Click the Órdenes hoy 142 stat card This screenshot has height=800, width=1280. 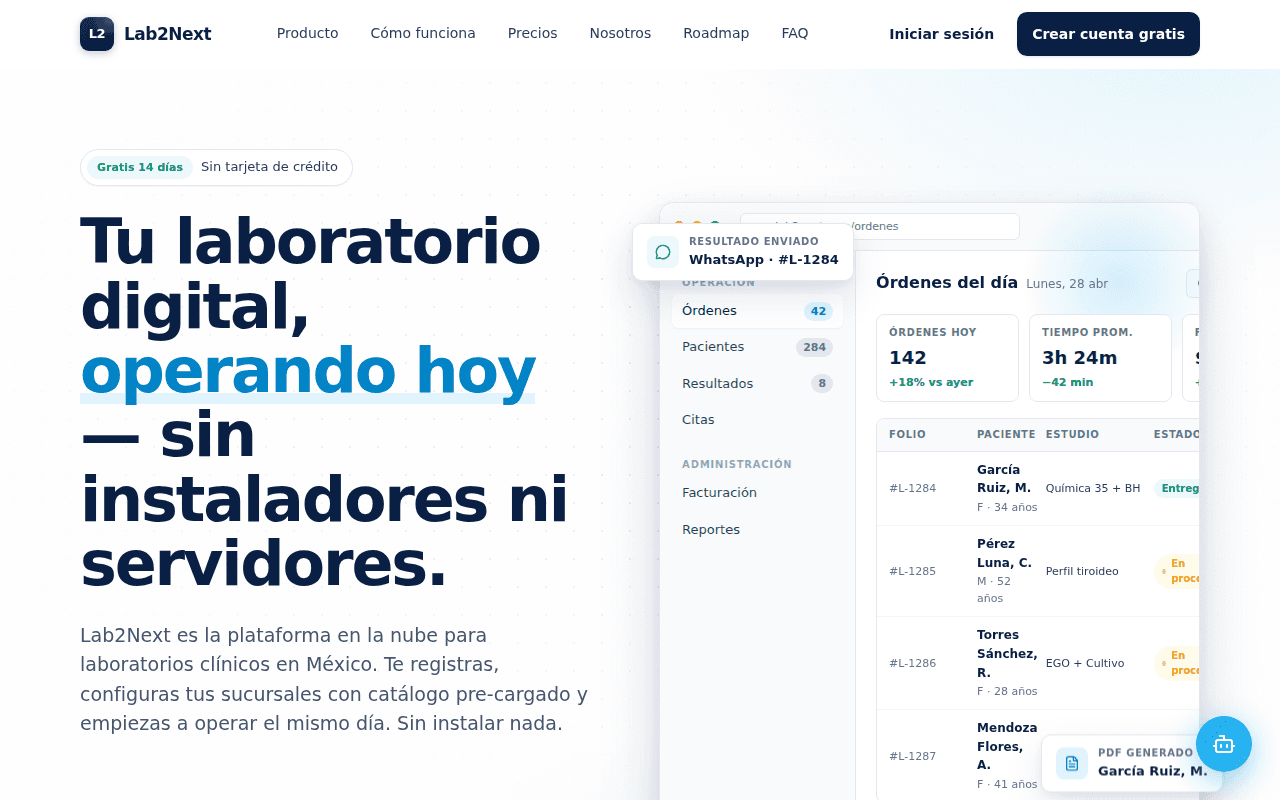(947, 358)
